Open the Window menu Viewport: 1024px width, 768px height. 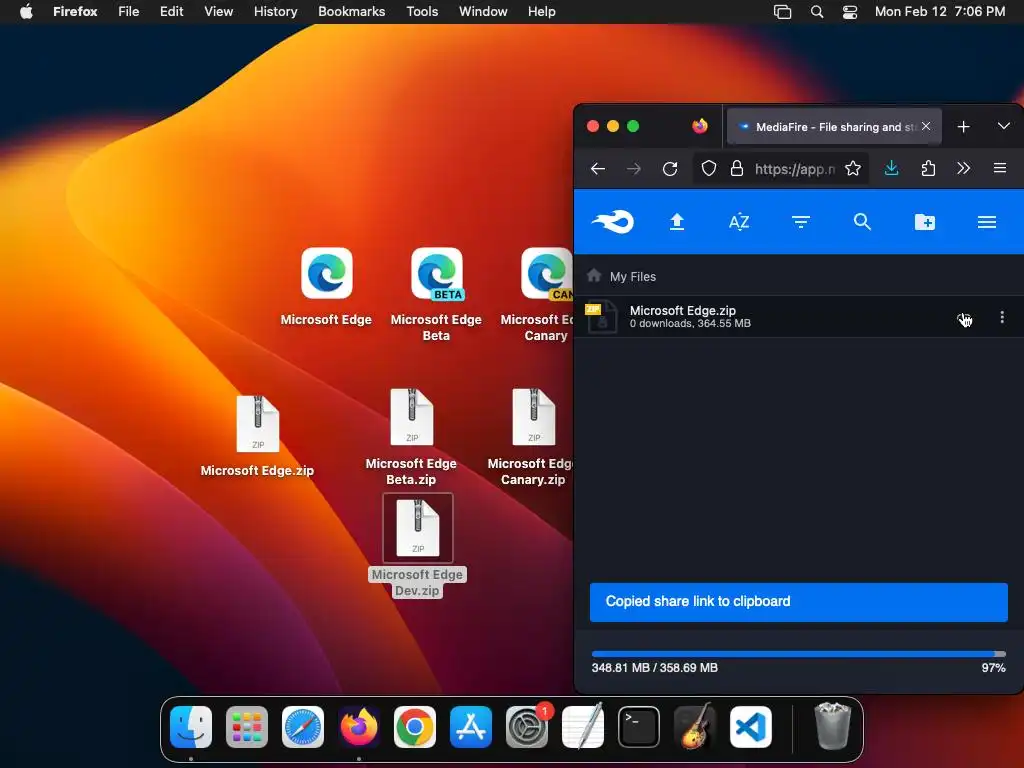click(x=483, y=11)
